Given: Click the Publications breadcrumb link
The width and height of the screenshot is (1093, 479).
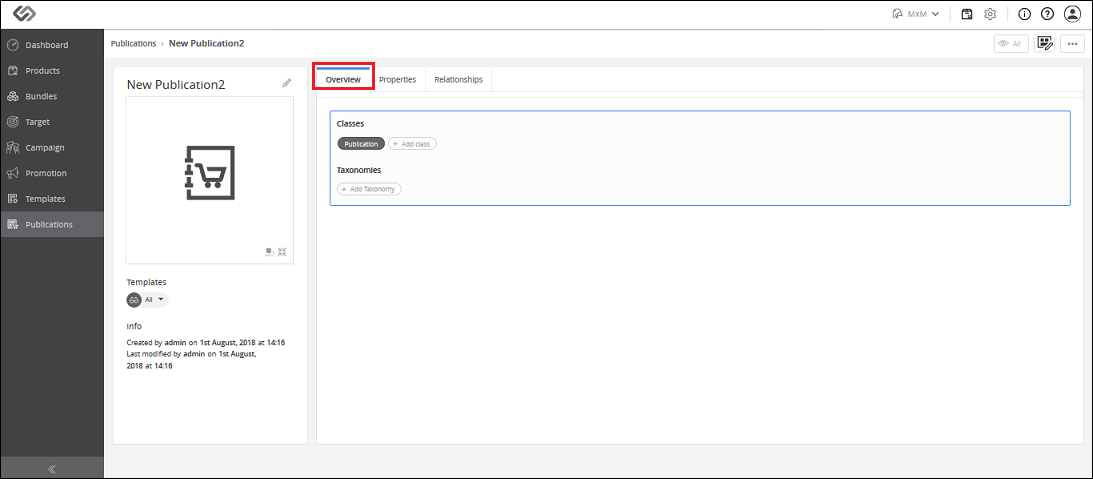Looking at the screenshot, I should tap(133, 43).
